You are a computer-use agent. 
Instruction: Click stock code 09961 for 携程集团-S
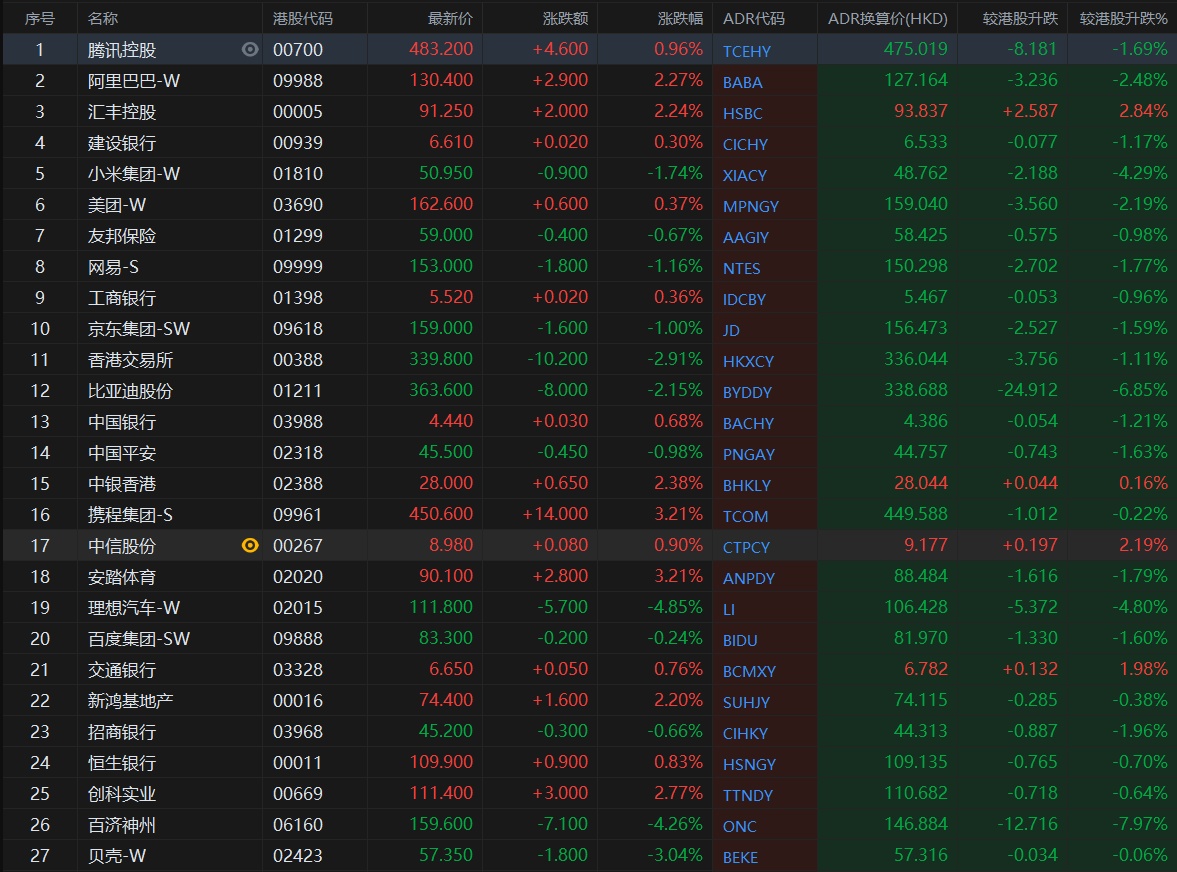coord(298,514)
